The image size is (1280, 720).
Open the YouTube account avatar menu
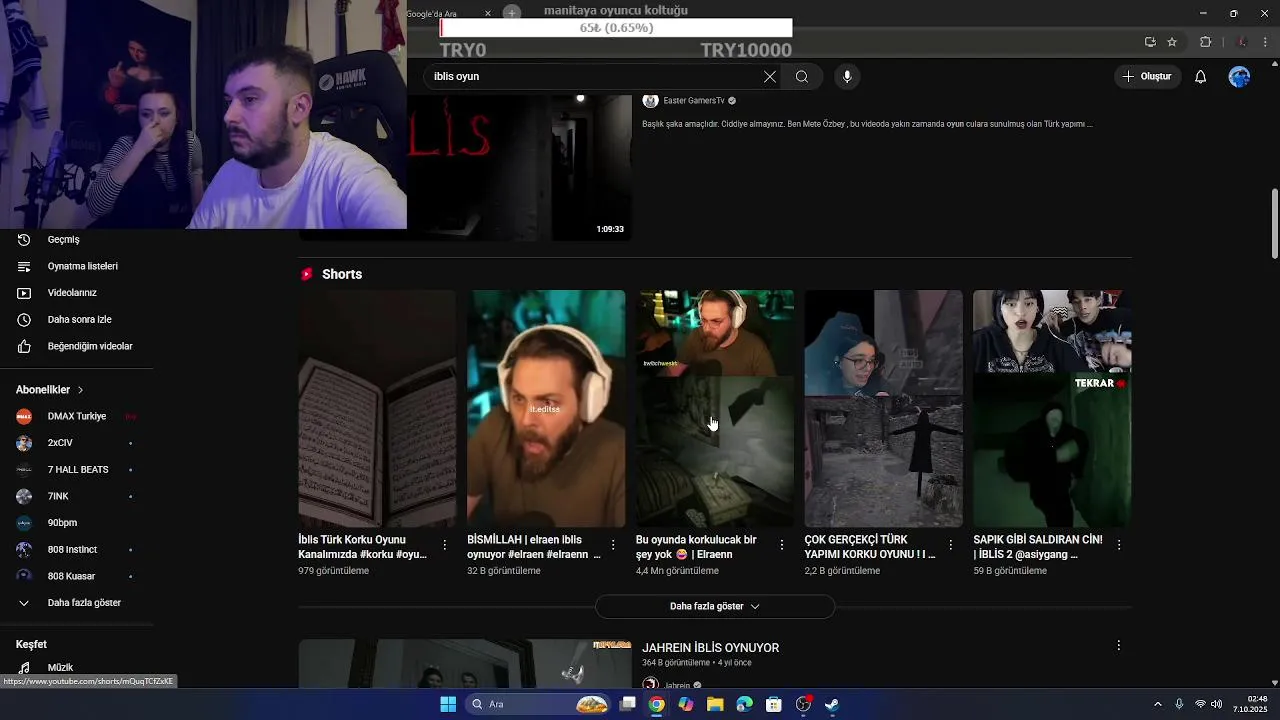[x=1239, y=77]
